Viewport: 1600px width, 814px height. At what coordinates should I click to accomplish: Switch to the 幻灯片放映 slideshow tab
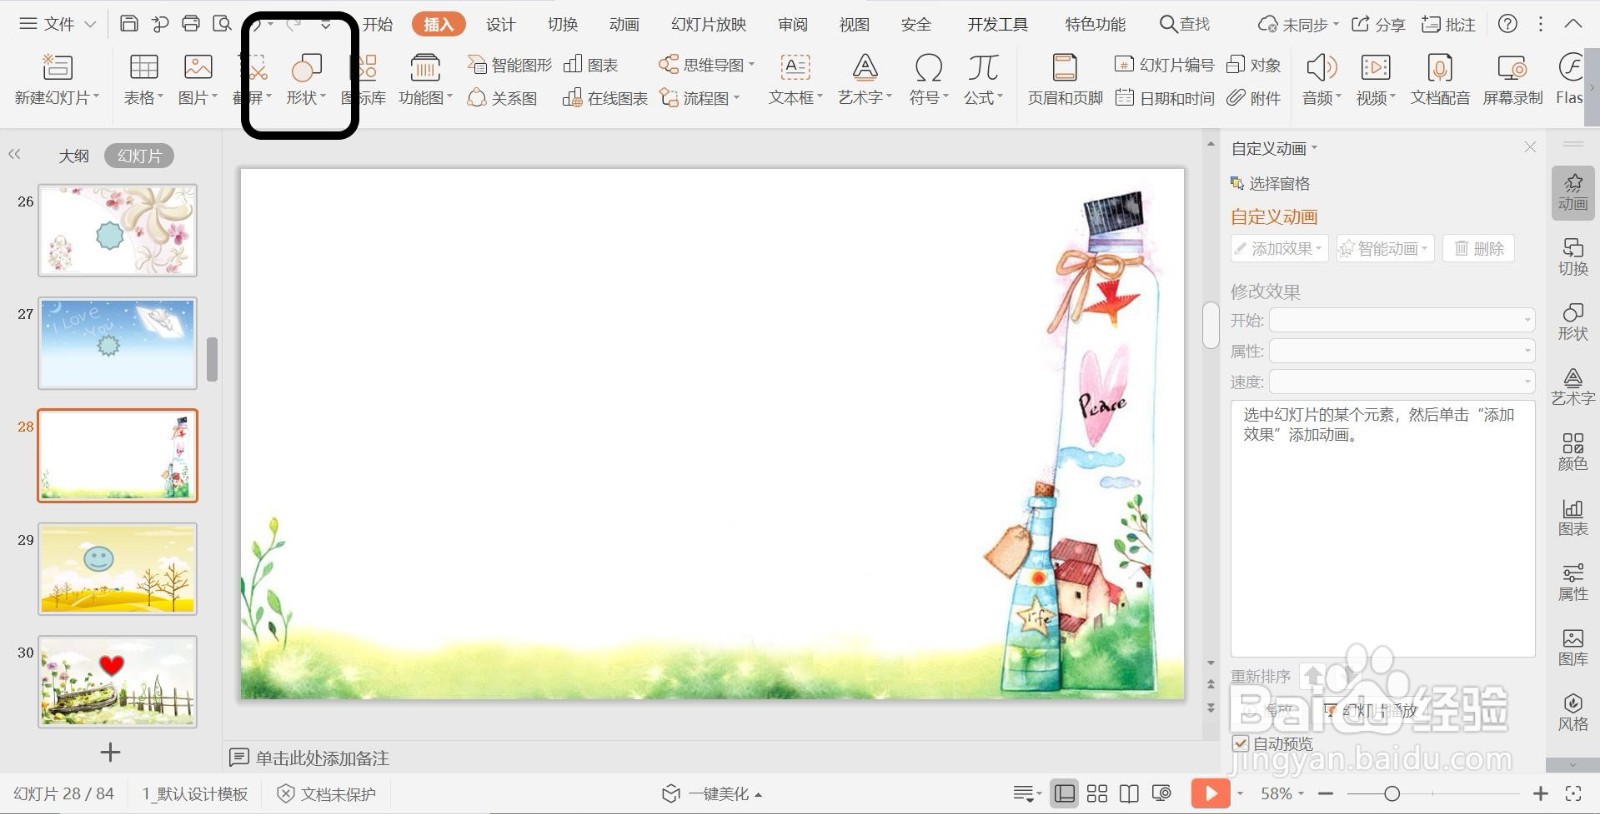pos(709,24)
